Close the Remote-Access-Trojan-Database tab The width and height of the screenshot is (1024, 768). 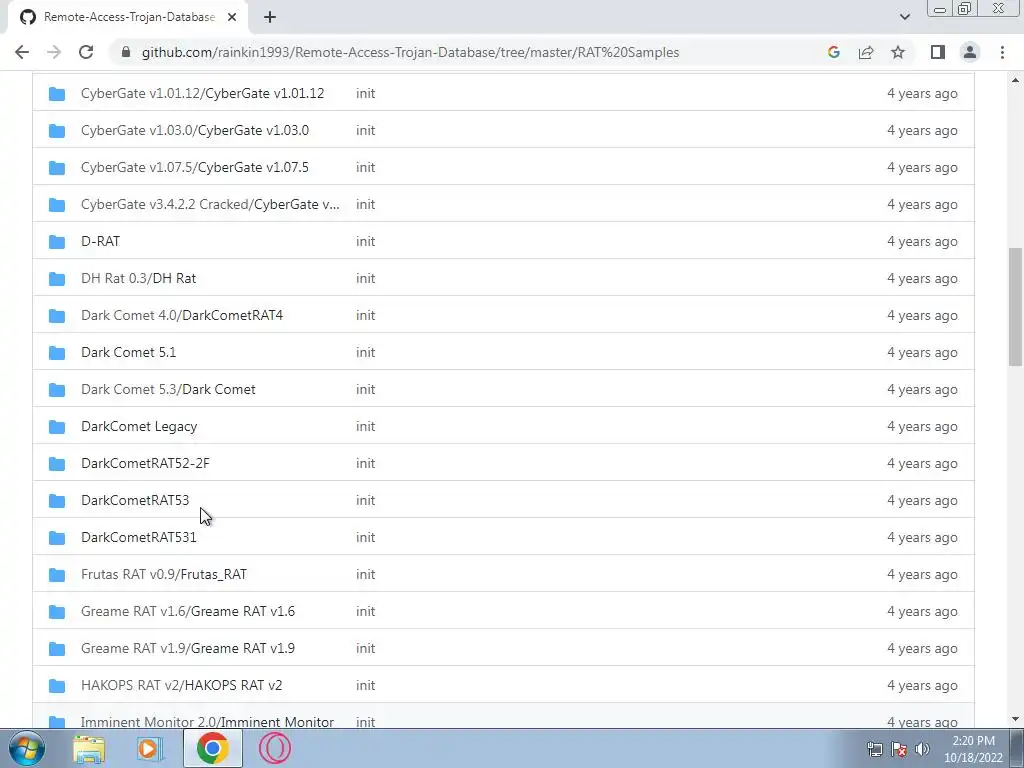point(232,17)
